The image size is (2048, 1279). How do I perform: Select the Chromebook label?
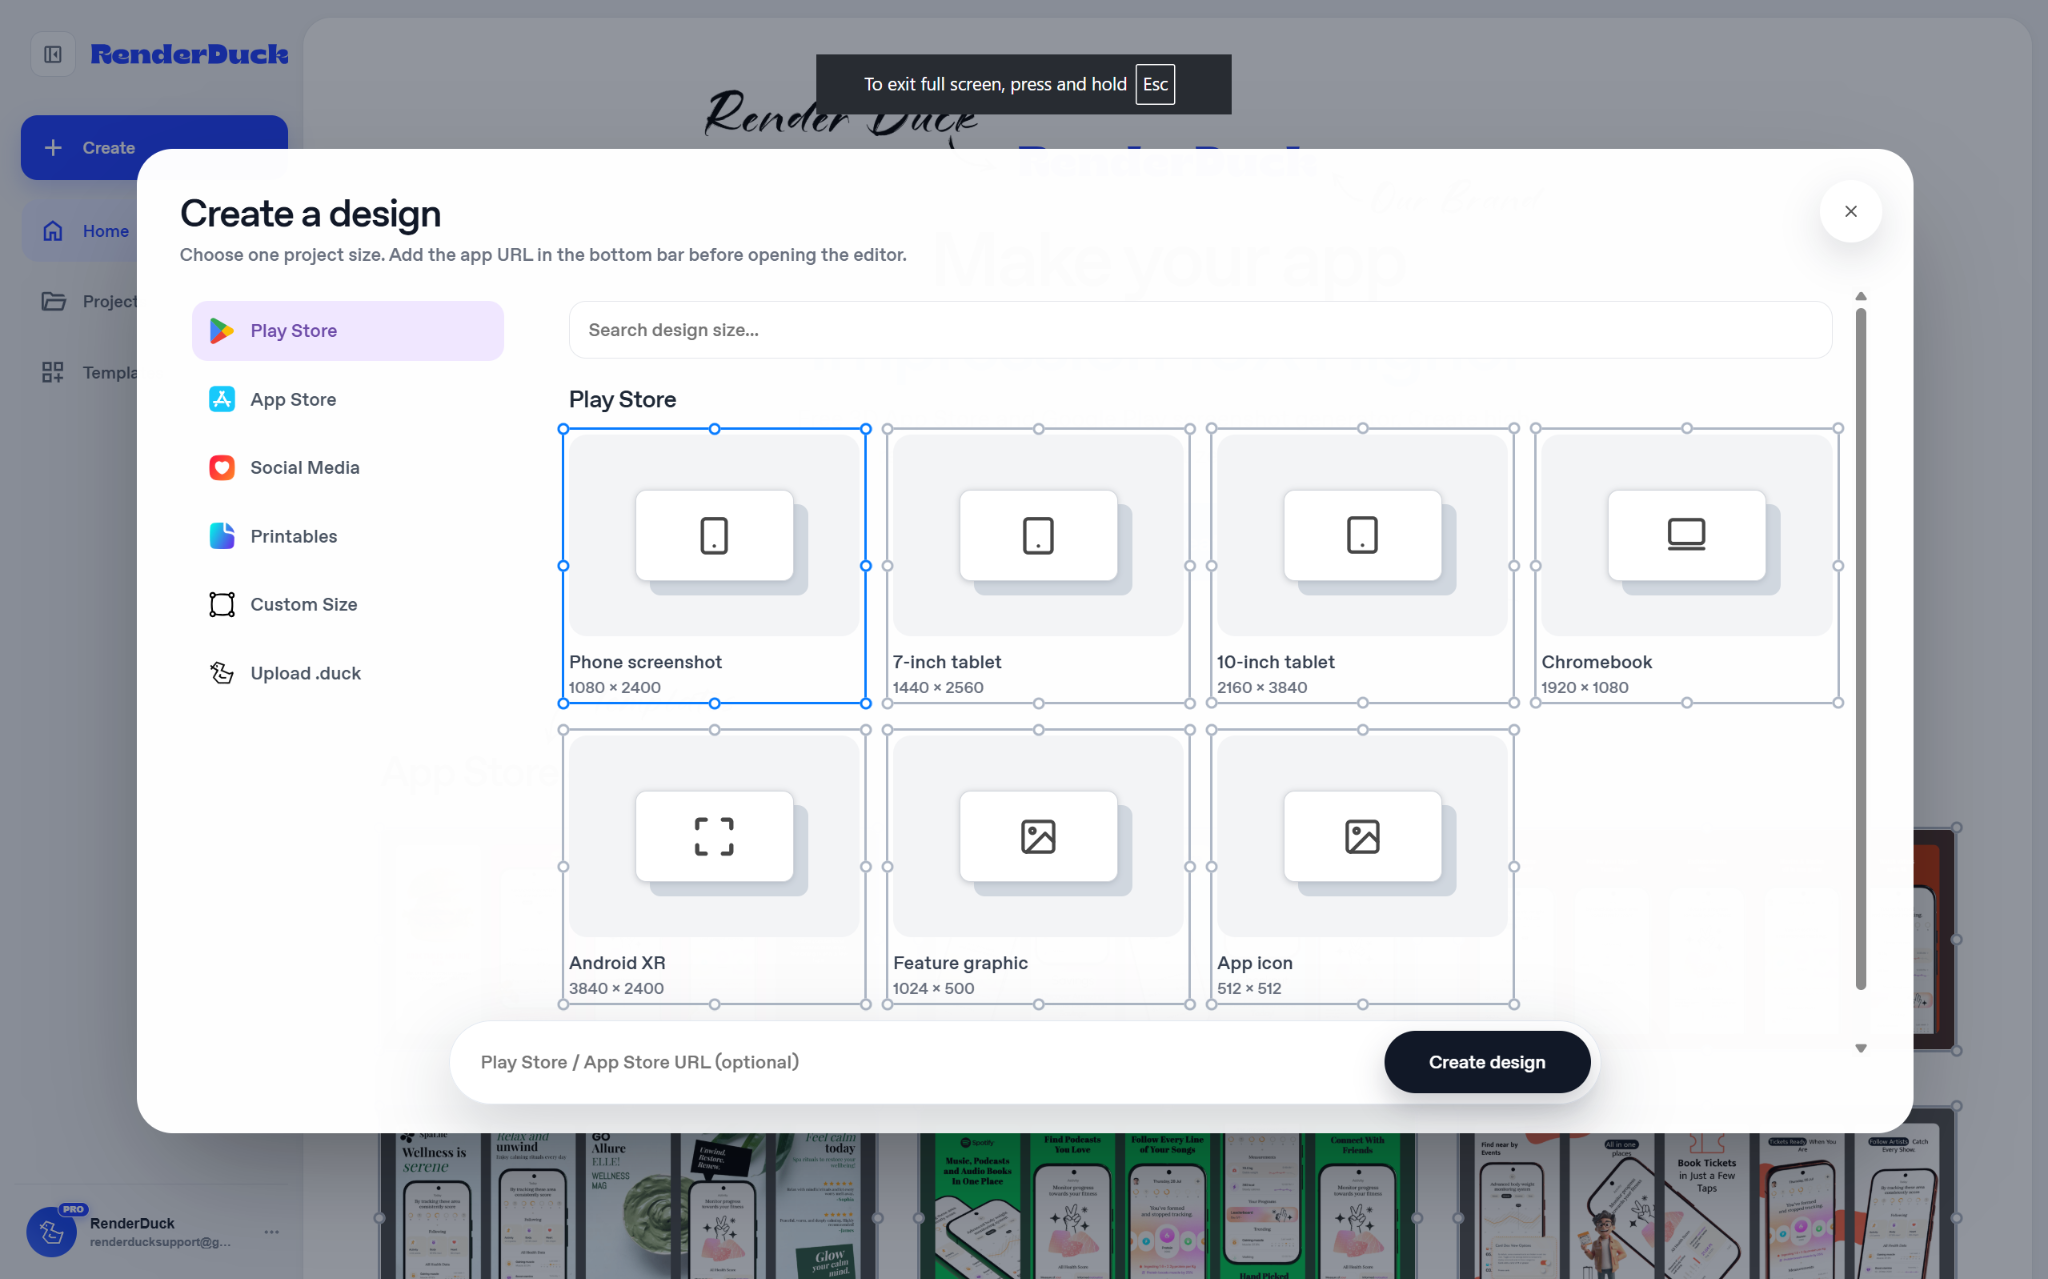[1596, 662]
